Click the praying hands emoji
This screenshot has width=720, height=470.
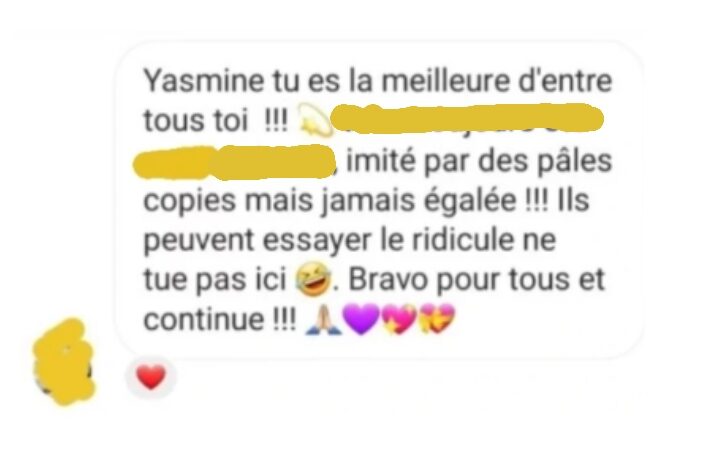(x=324, y=319)
